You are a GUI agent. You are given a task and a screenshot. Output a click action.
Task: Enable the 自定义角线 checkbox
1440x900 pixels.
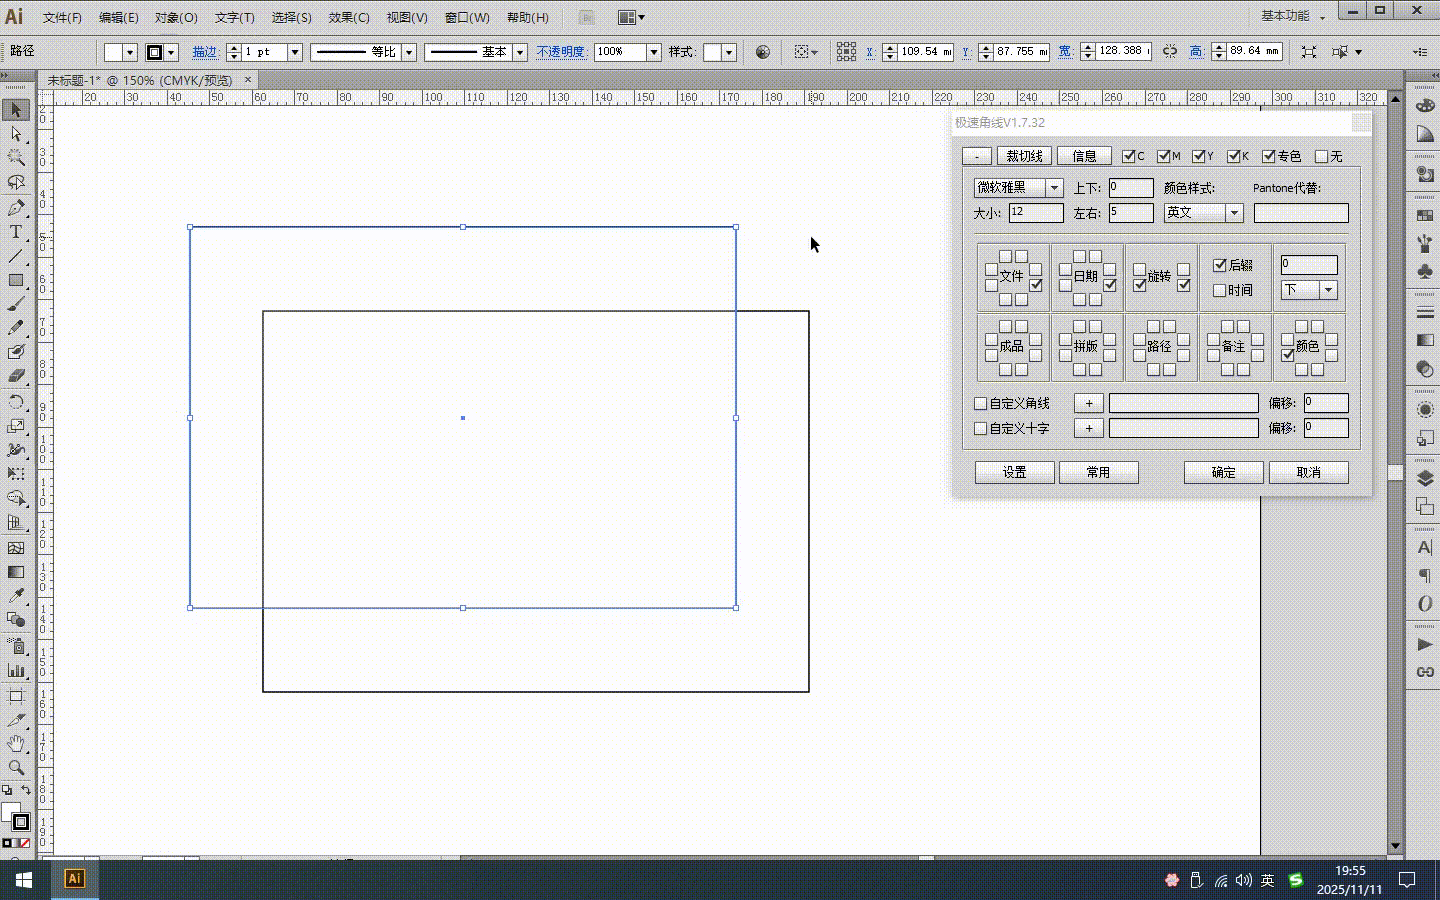click(x=981, y=403)
